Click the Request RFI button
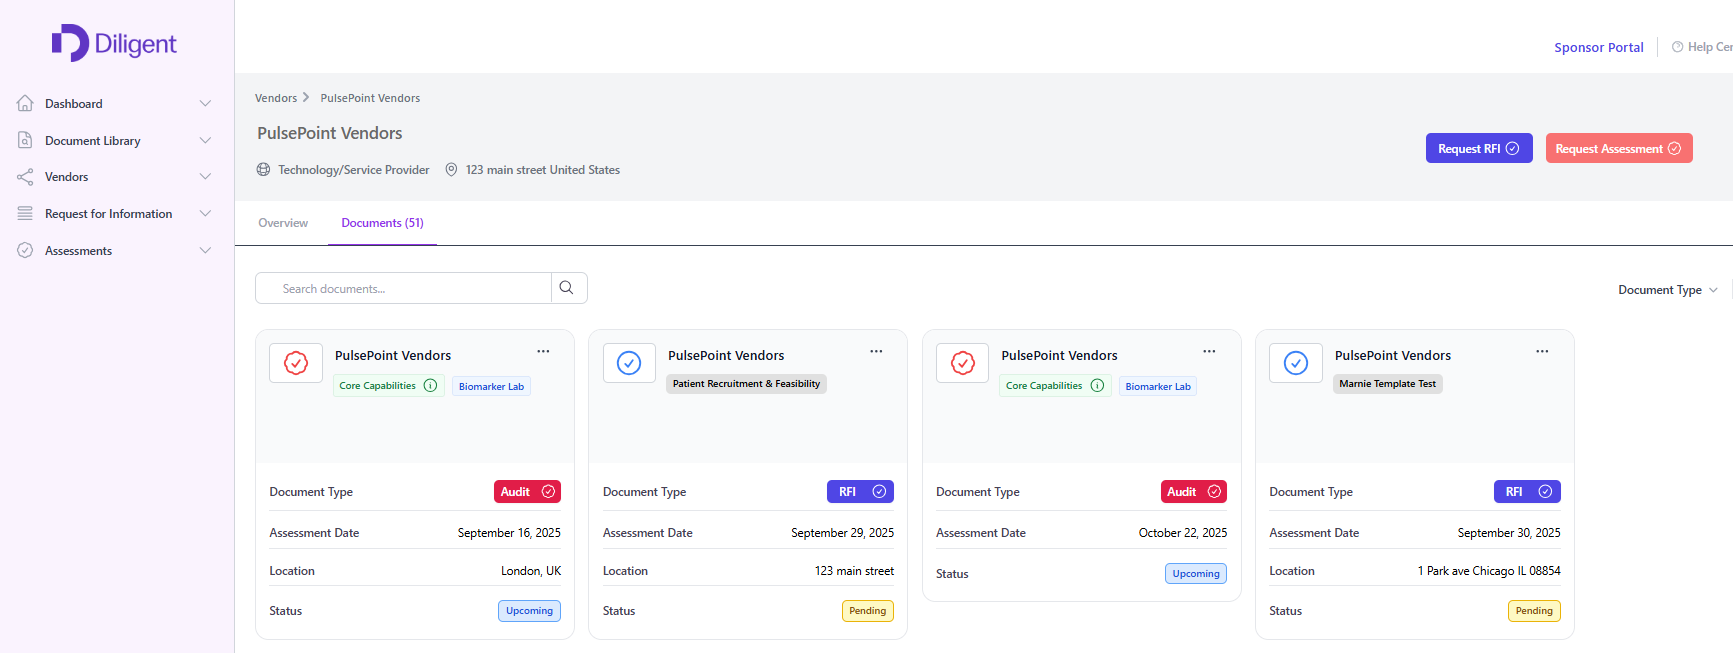Screen dimensions: 1733x653 tap(1479, 148)
